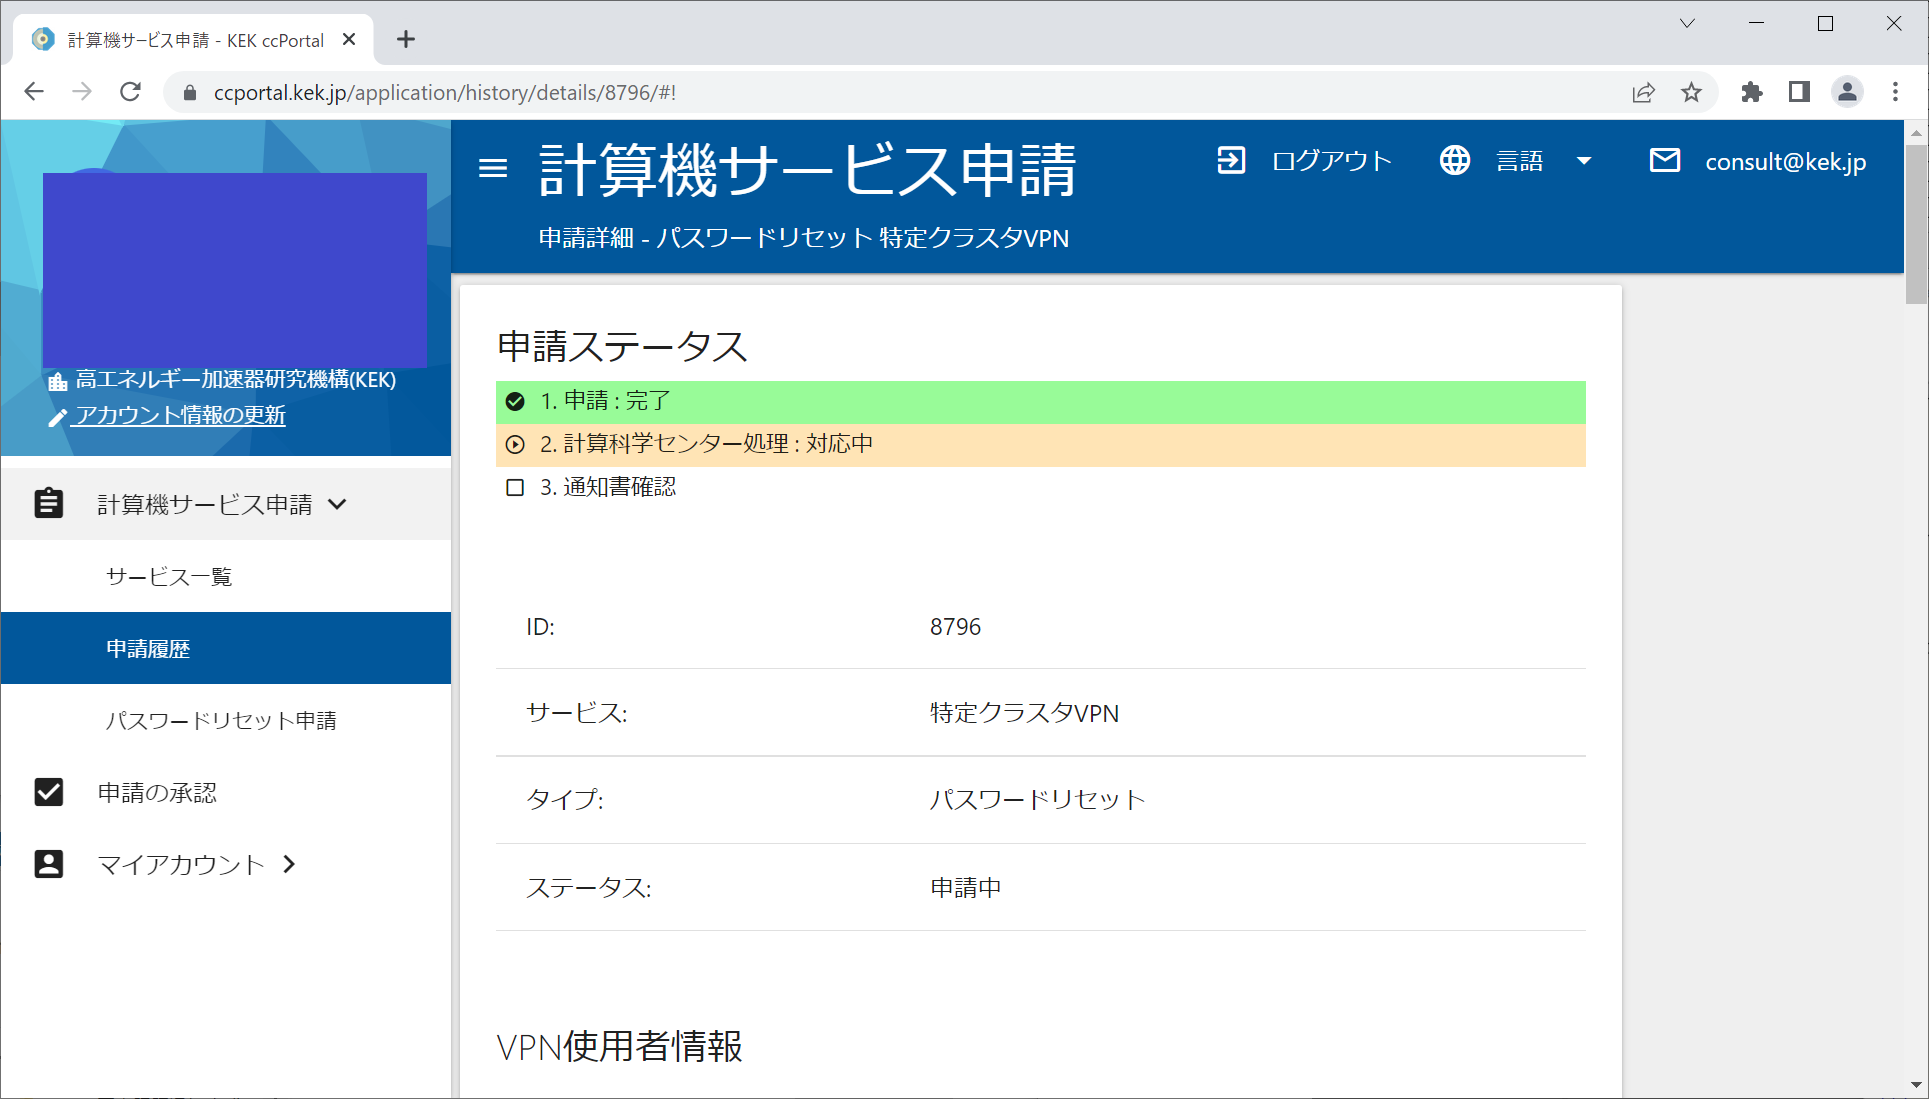The width and height of the screenshot is (1929, 1099).
Task: Click the scrollbar down arrow
Action: (1916, 1085)
